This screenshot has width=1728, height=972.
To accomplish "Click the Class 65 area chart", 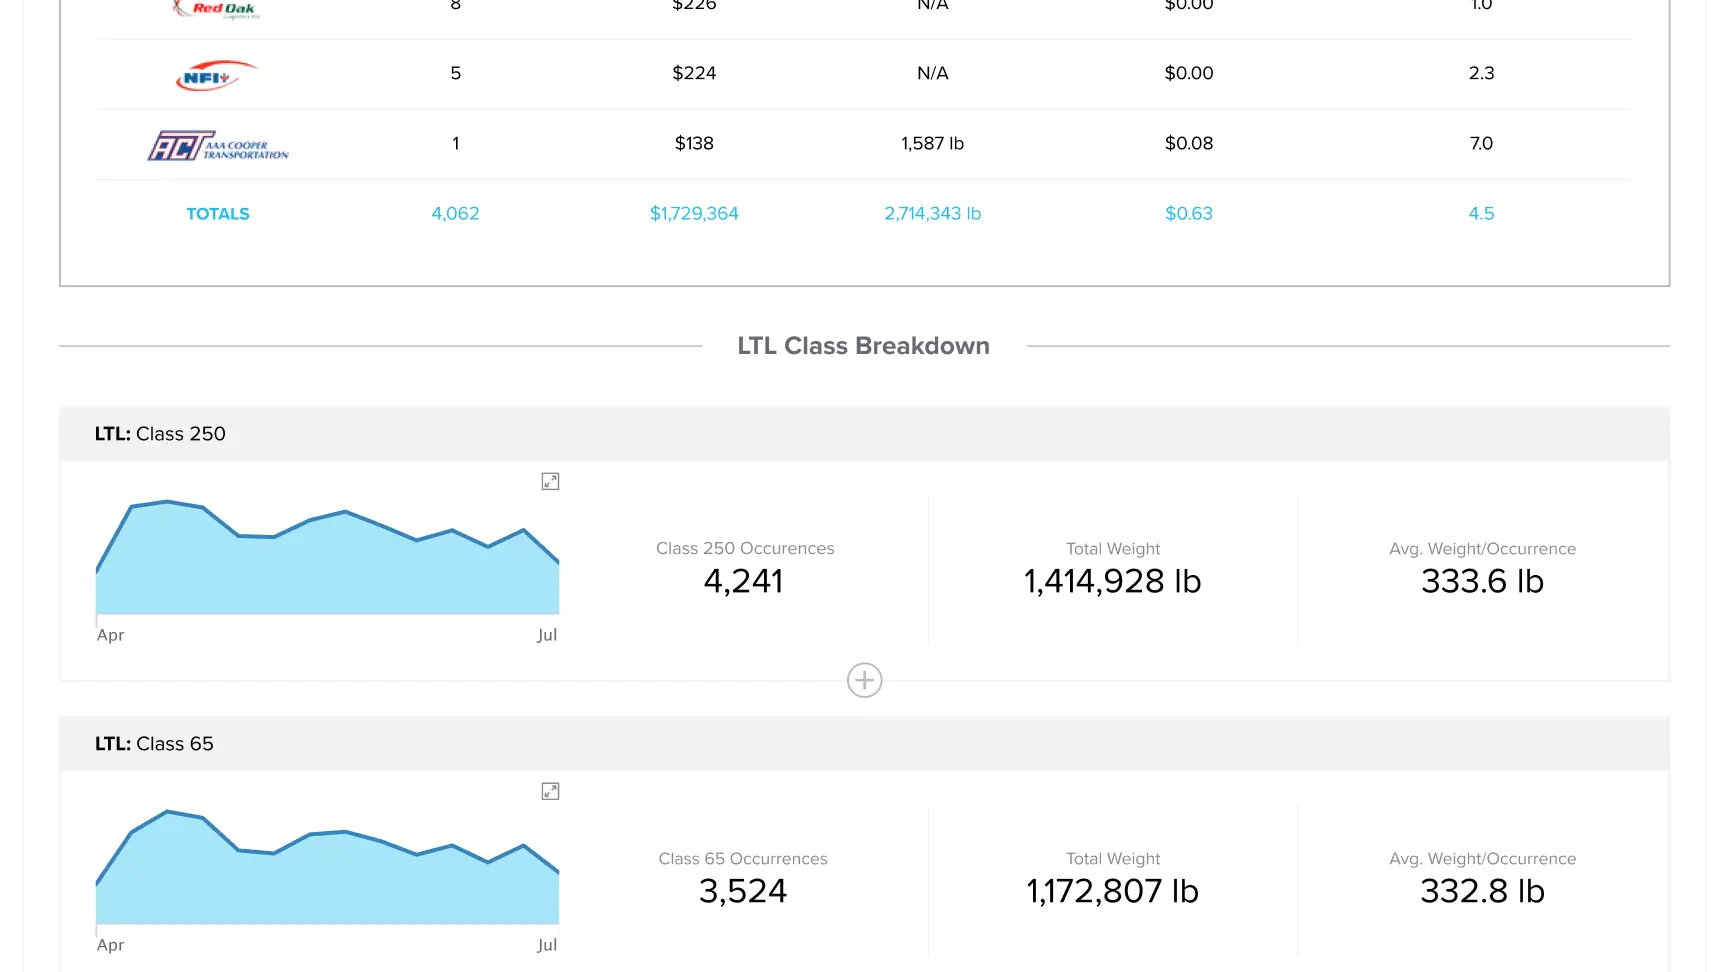I will 327,867.
